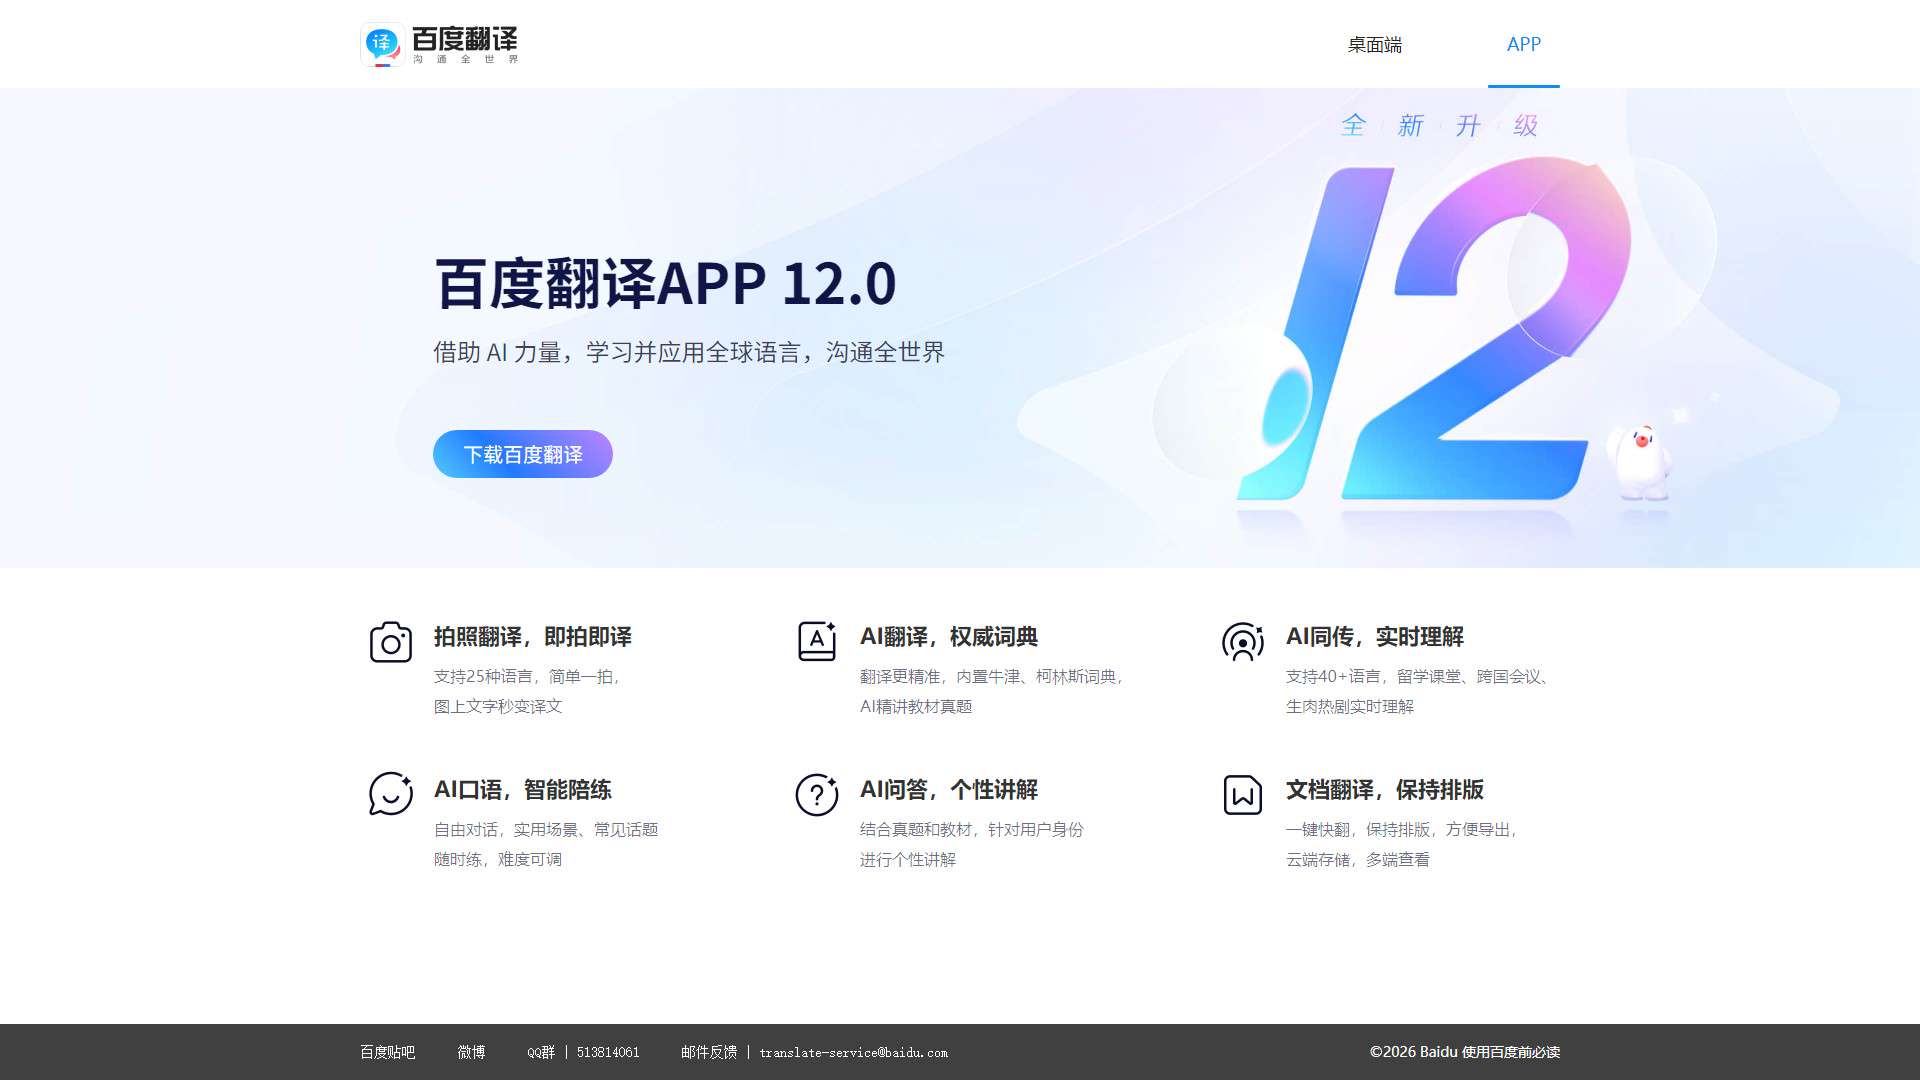Click the document translation bookmark icon
1920x1080 pixels.
click(1243, 795)
